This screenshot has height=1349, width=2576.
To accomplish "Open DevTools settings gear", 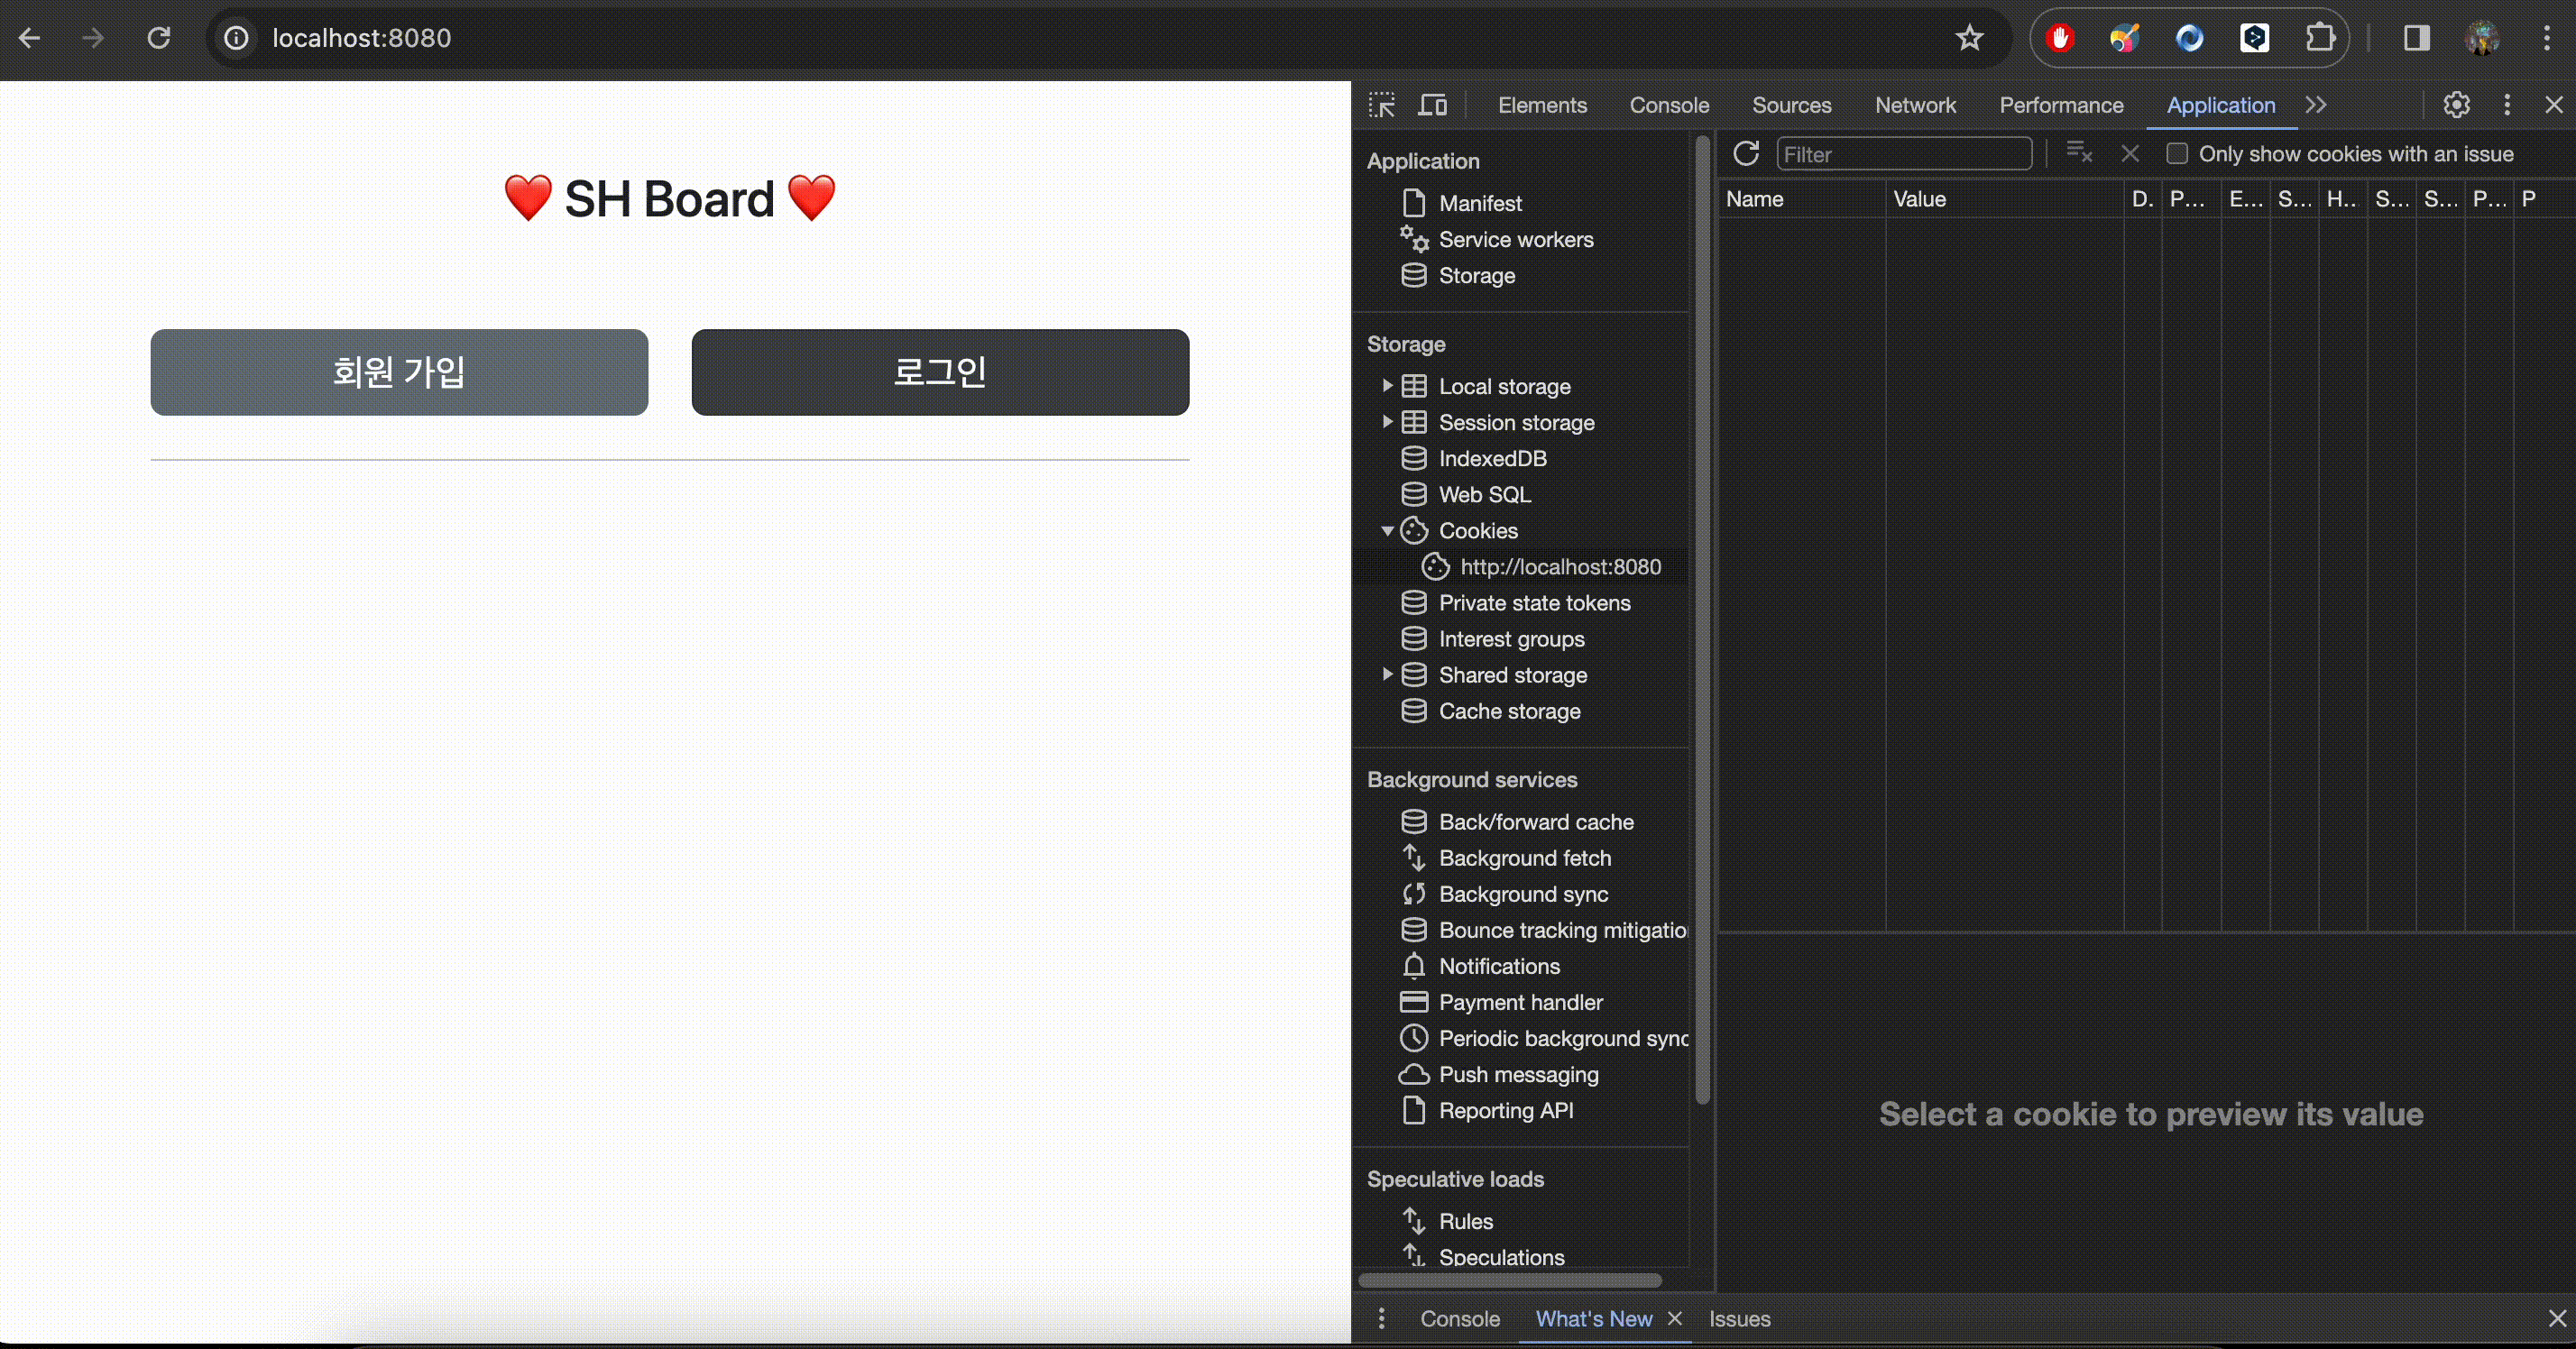I will (x=2456, y=105).
